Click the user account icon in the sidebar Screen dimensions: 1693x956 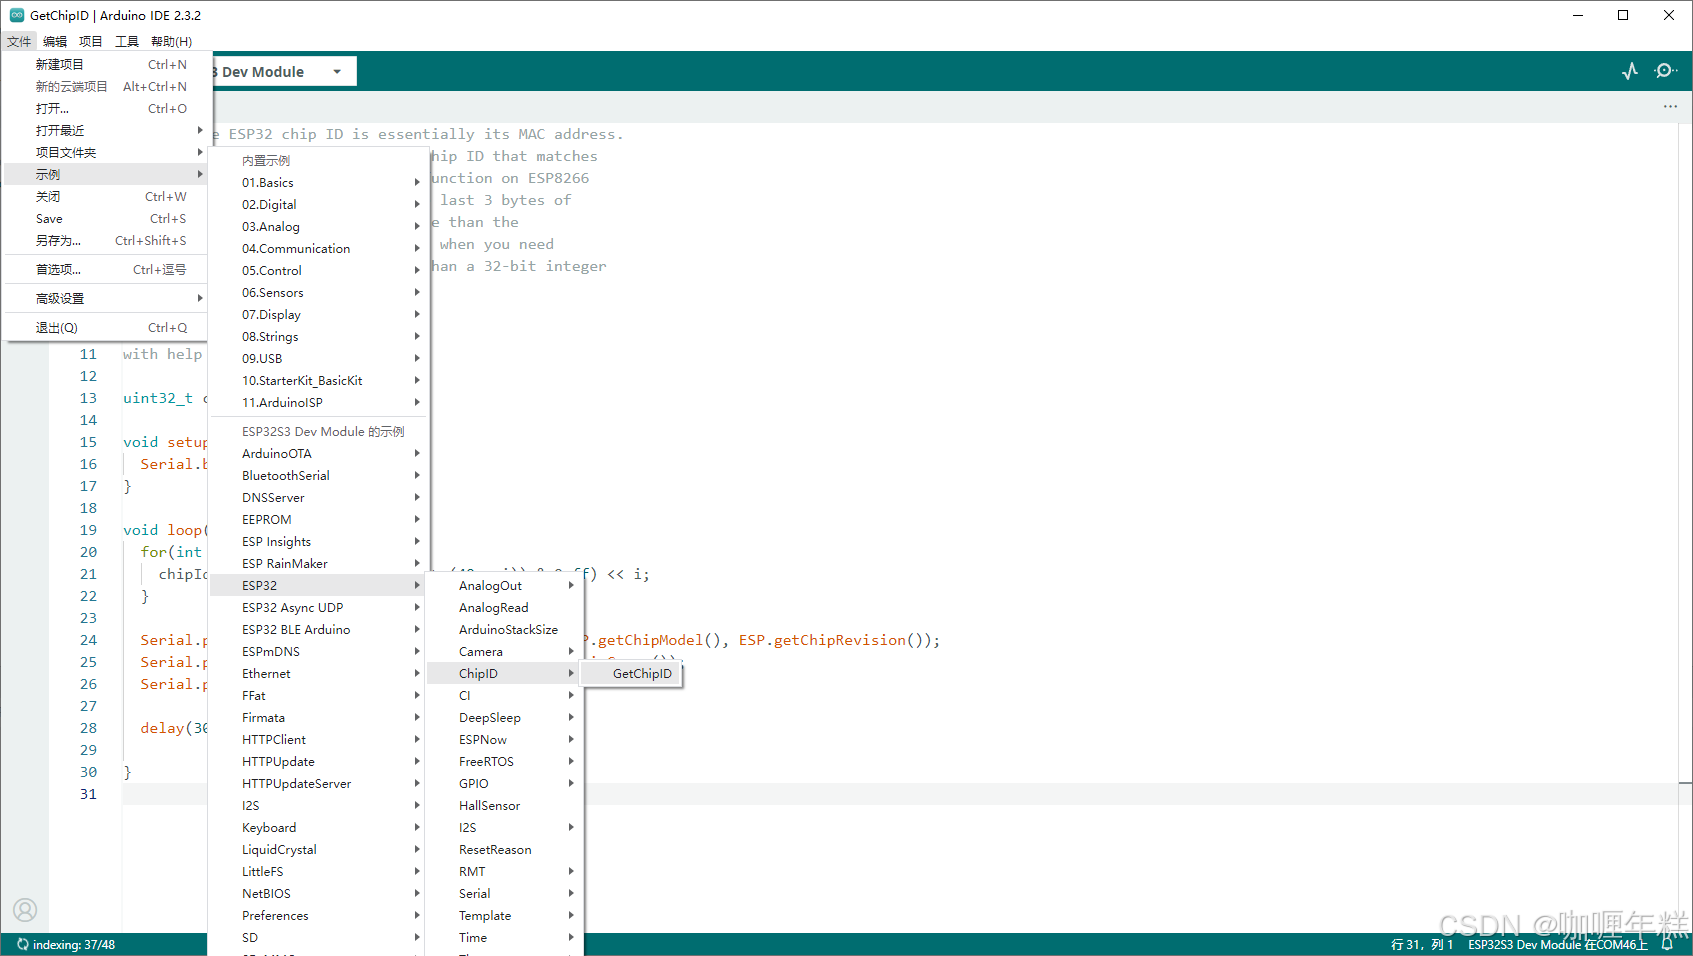25,909
